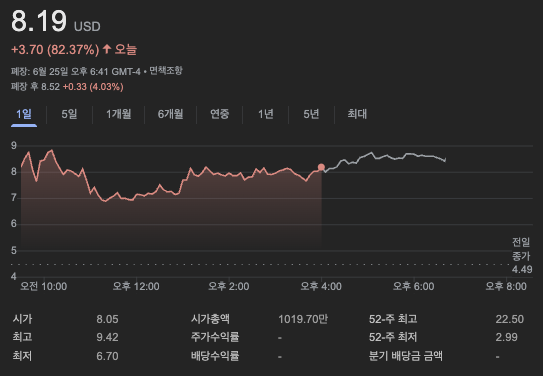
Task: Click the 8.19 current price
Action: (39, 21)
